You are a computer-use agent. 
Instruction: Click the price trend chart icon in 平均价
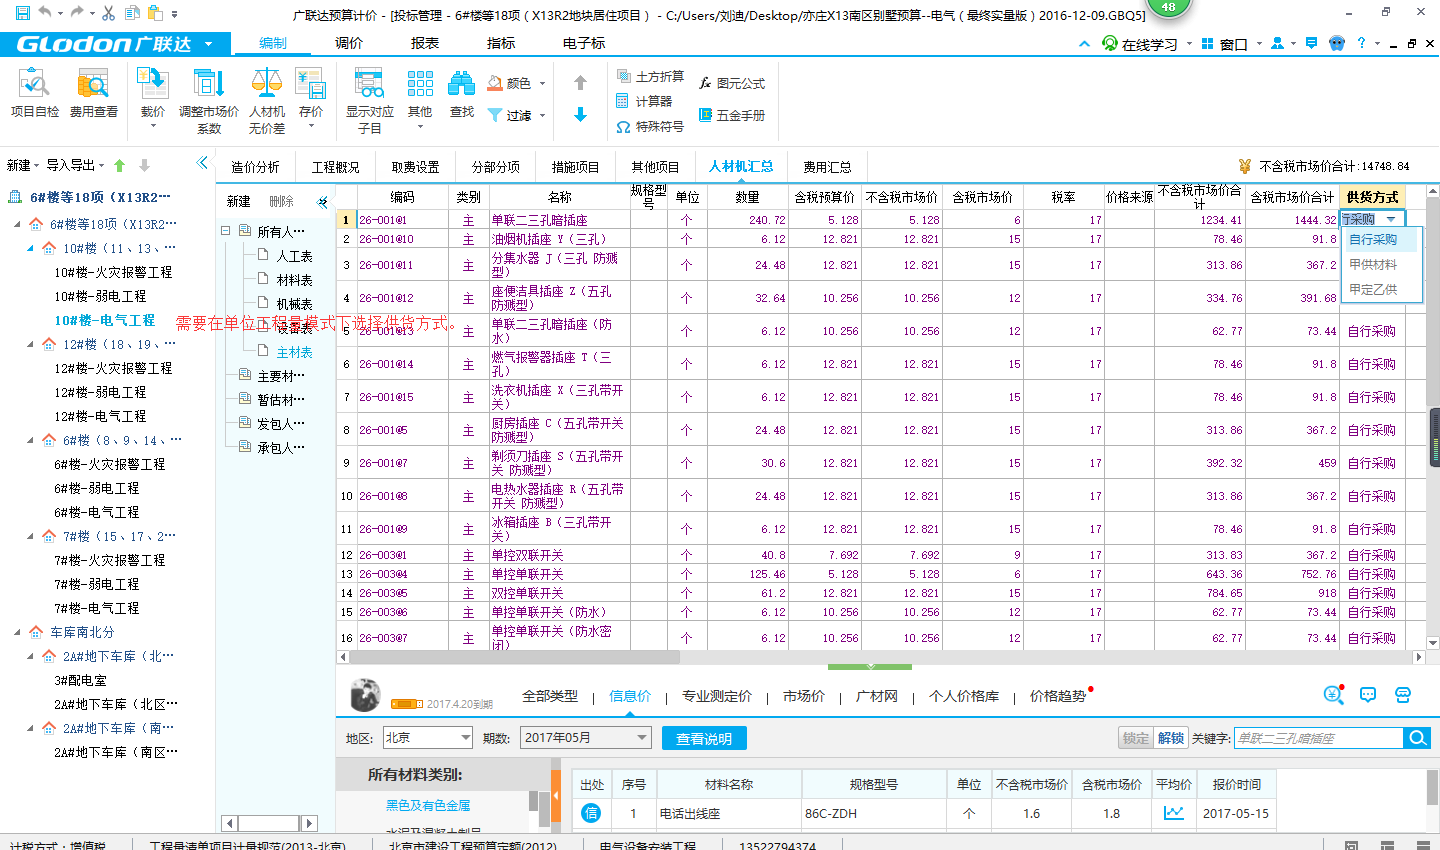pos(1174,813)
